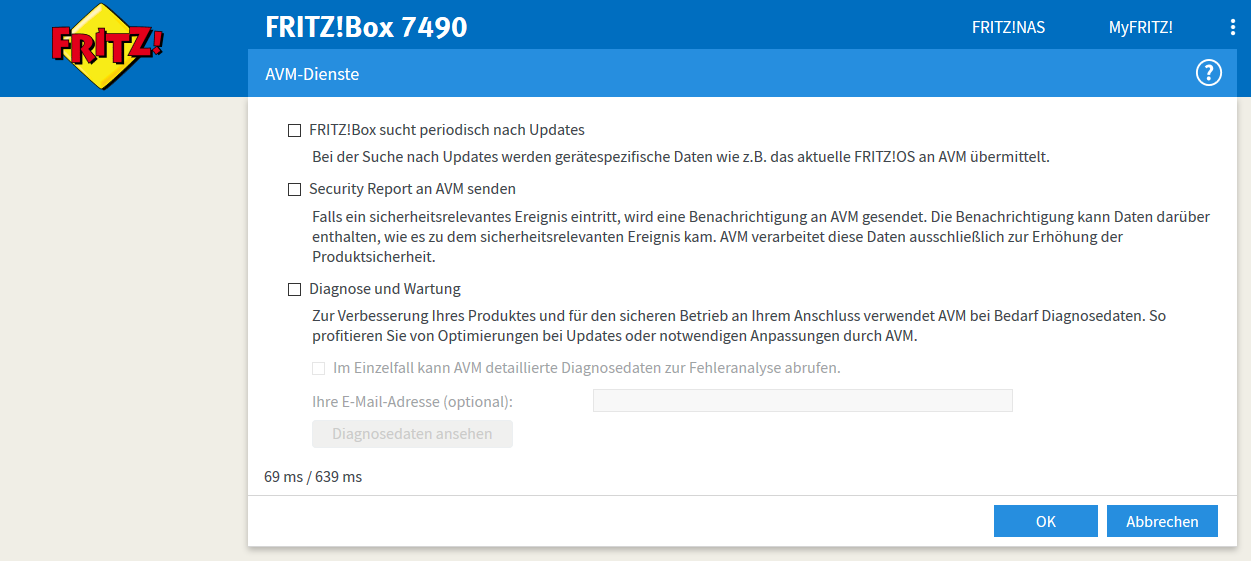This screenshot has width=1251, height=561.
Task: Open FRITZ!NAS from the header
Action: (1008, 27)
